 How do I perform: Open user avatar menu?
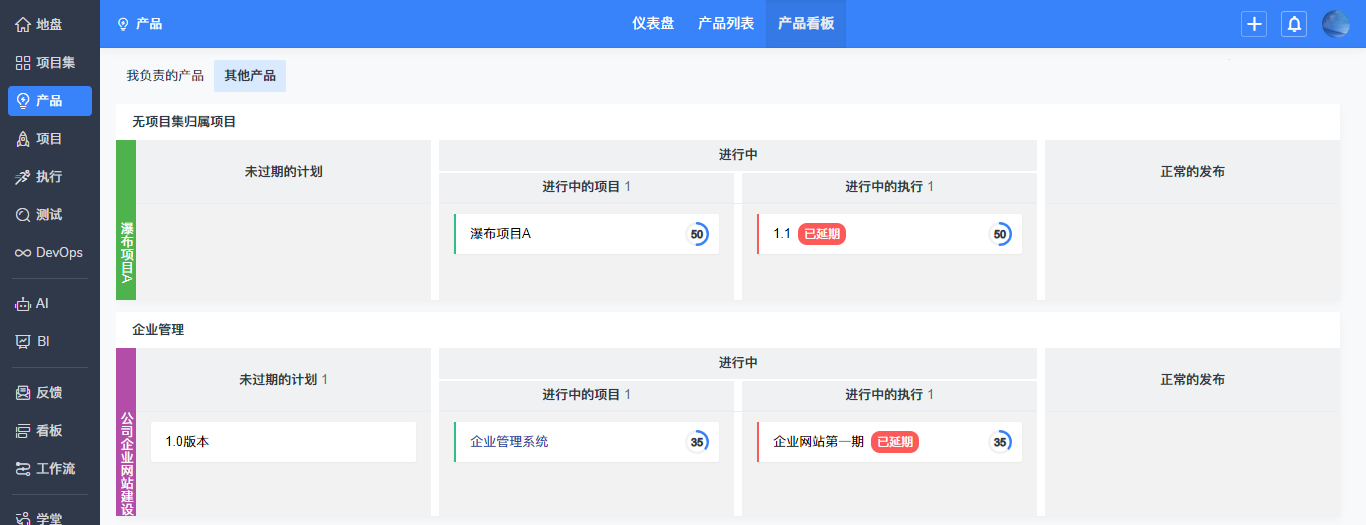tap(1336, 24)
